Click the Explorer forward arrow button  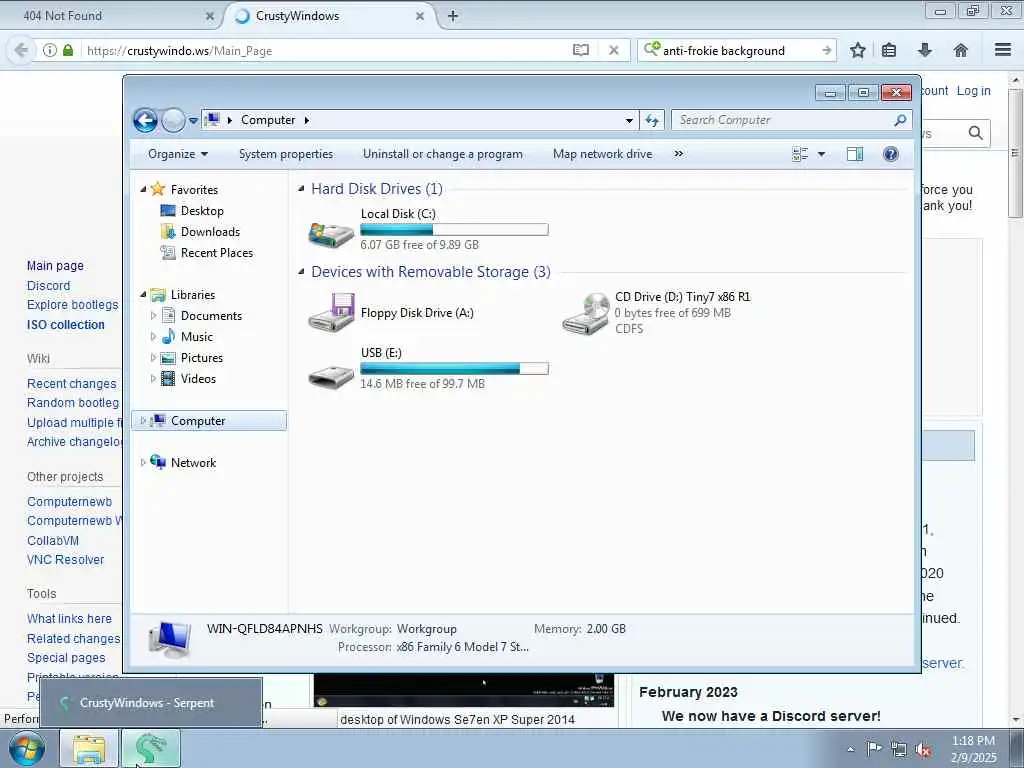point(173,120)
